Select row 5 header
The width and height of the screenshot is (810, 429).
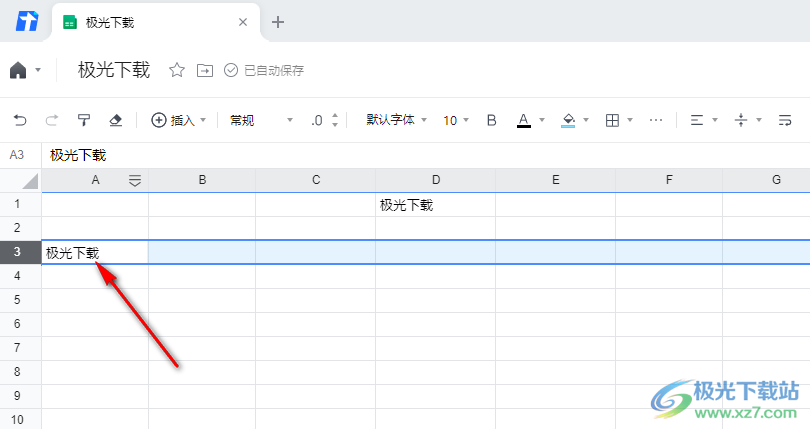tap(21, 300)
